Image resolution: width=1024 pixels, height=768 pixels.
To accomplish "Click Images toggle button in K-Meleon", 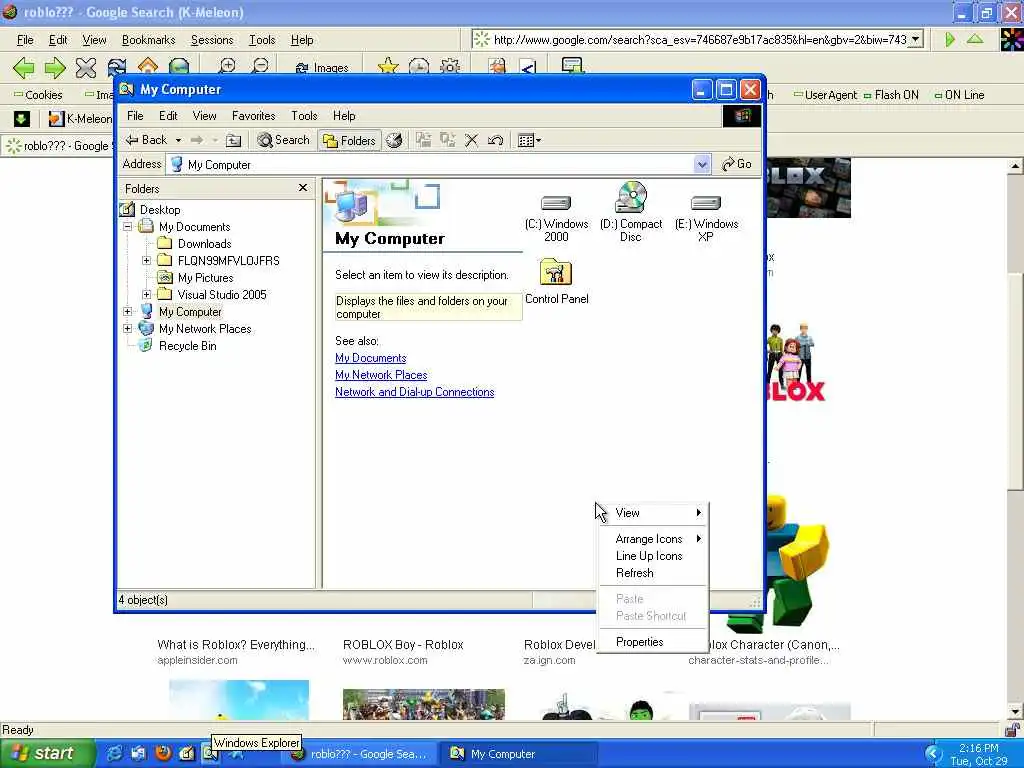I will click(322, 67).
